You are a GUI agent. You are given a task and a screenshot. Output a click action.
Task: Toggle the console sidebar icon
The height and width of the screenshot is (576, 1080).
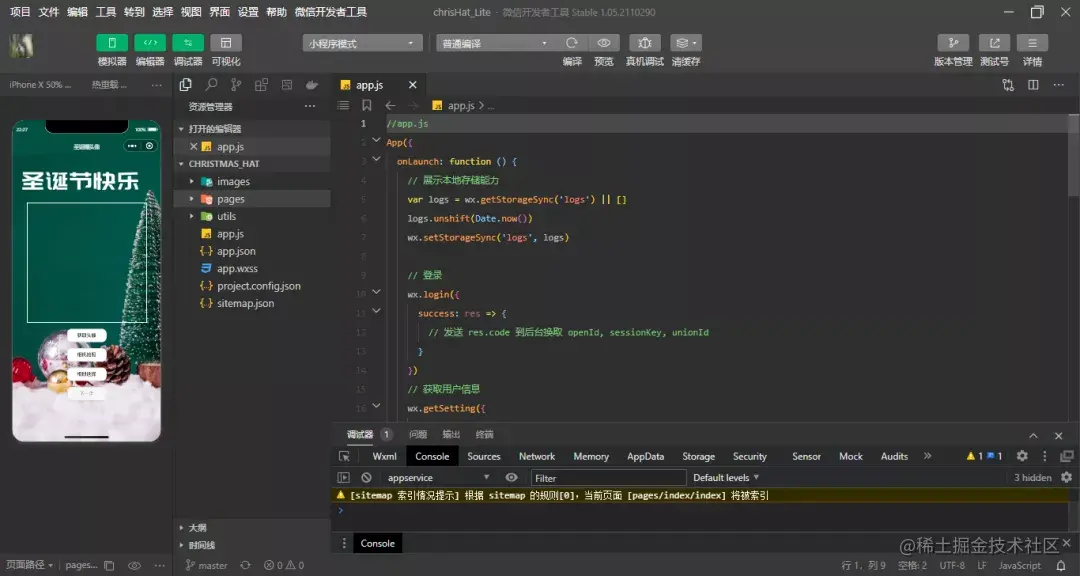tap(343, 477)
